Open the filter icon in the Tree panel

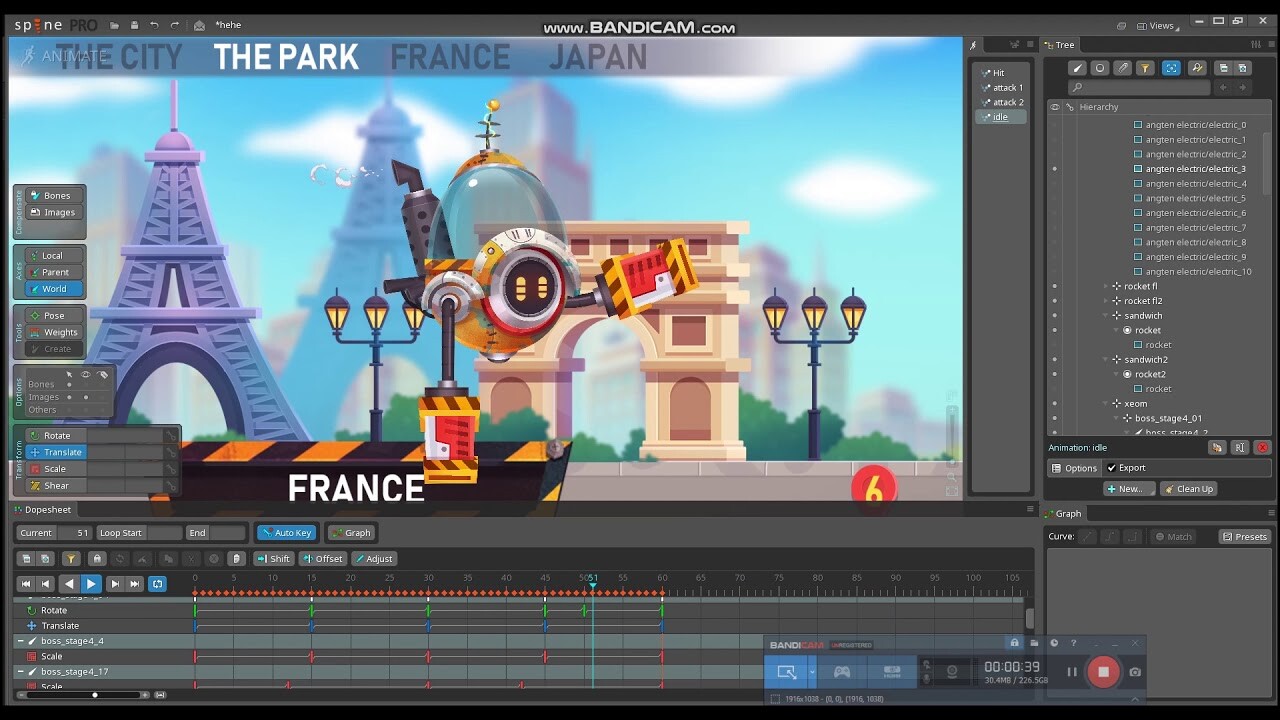pyautogui.click(x=1147, y=68)
